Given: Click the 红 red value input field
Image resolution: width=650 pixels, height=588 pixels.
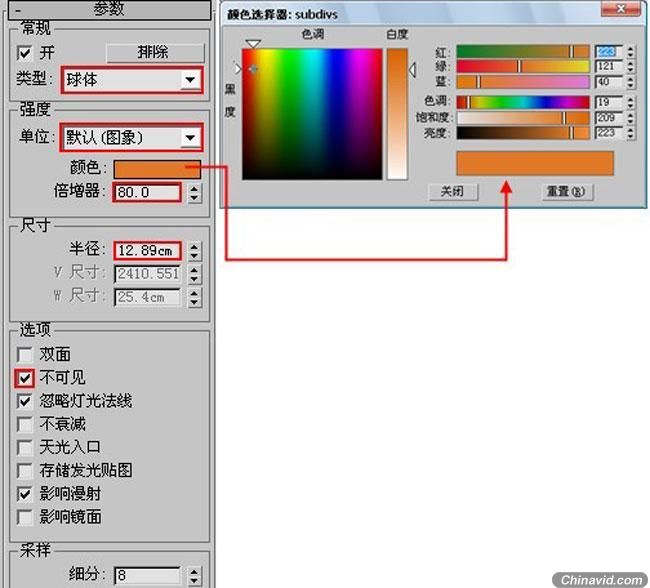Looking at the screenshot, I should pyautogui.click(x=609, y=51).
